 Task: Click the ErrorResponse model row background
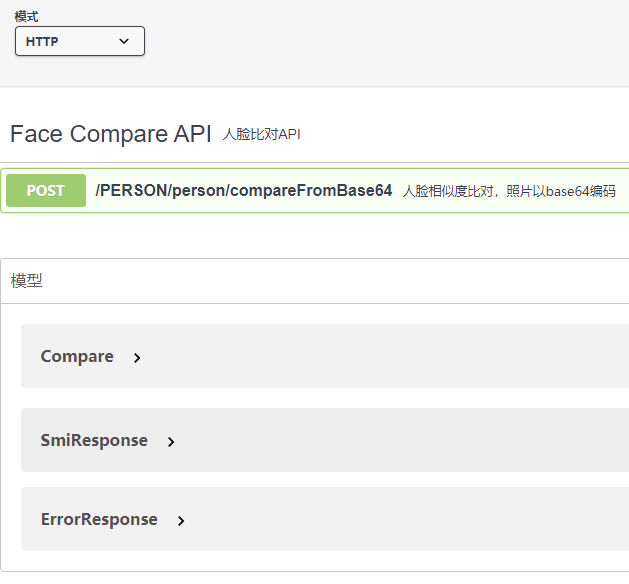click(325, 519)
